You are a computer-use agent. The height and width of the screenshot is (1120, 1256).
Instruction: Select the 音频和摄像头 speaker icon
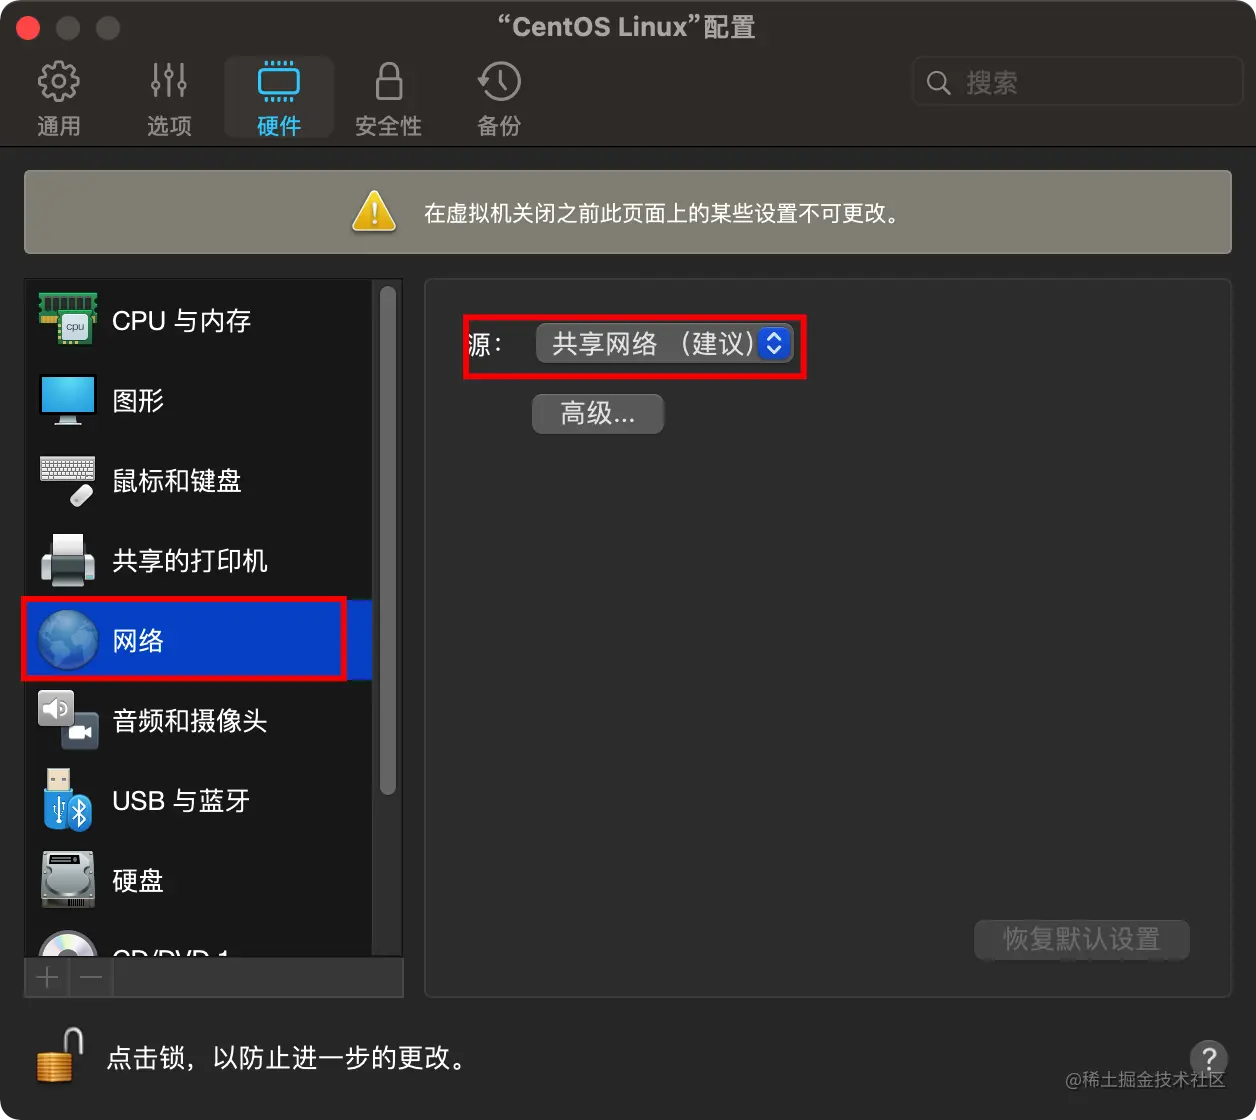(x=68, y=720)
